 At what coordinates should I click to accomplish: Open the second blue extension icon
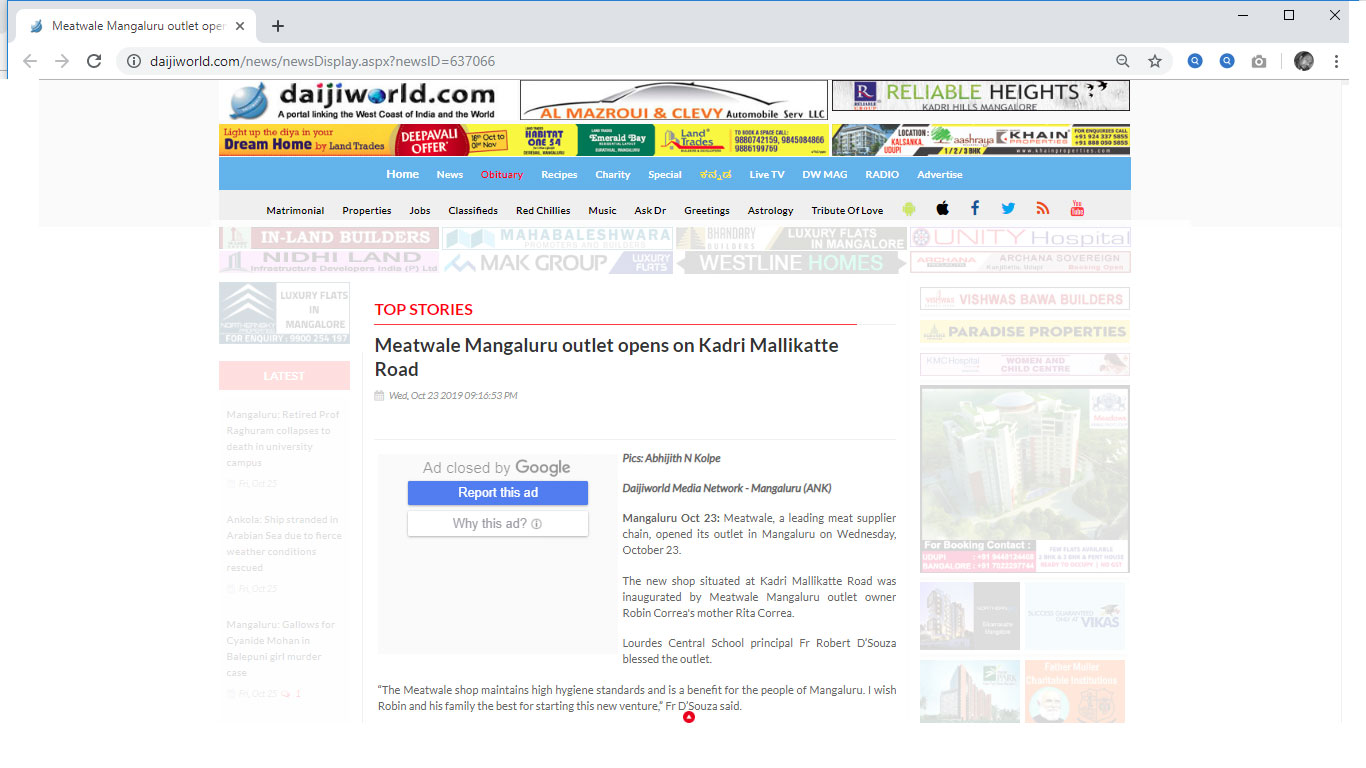coord(1227,61)
